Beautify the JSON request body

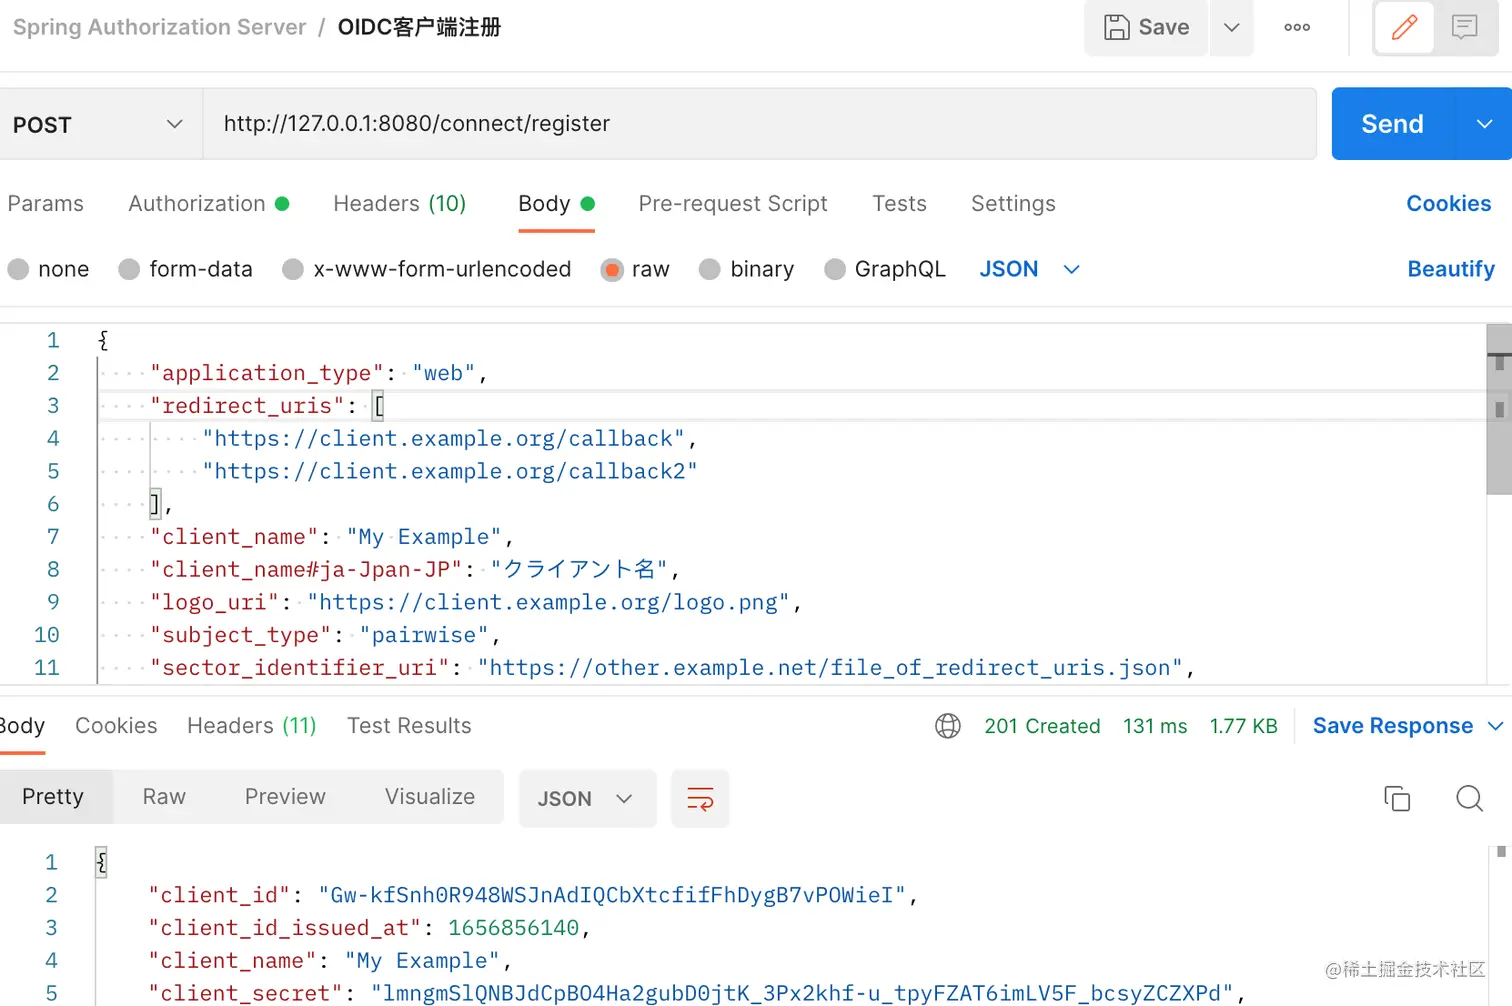pos(1451,269)
